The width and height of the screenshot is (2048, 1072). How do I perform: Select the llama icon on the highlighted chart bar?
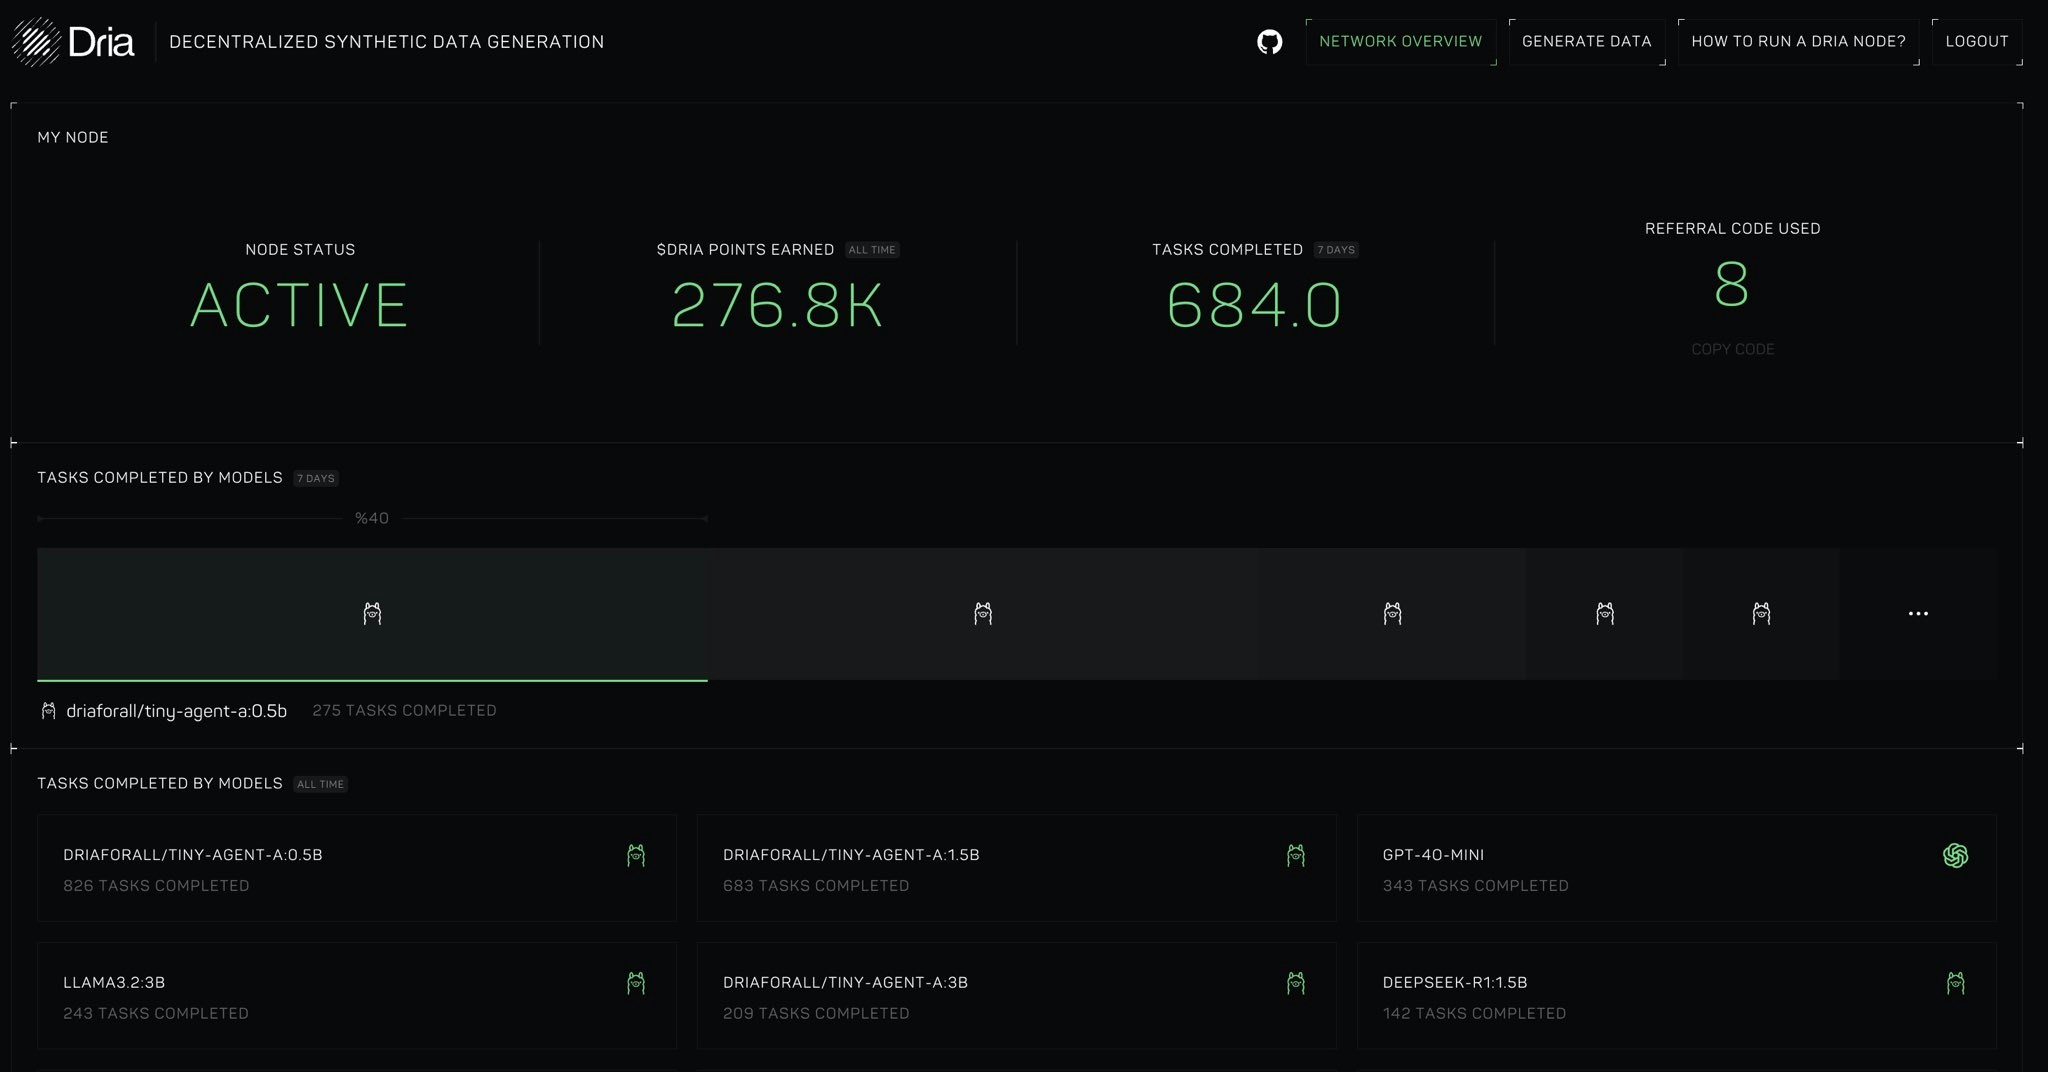[372, 613]
